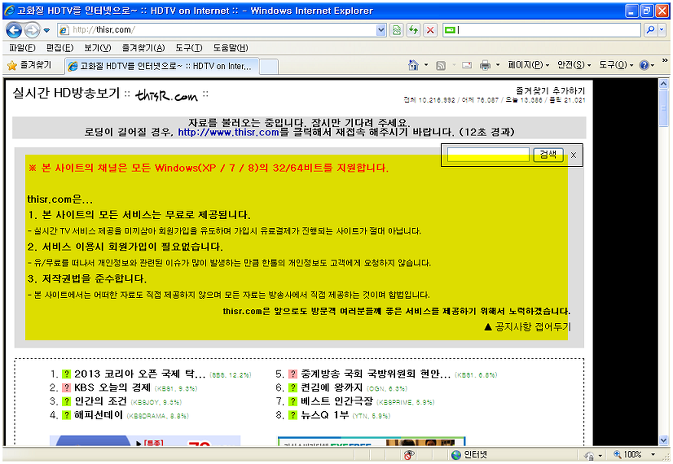Close the page search box with X

pyautogui.click(x=573, y=155)
